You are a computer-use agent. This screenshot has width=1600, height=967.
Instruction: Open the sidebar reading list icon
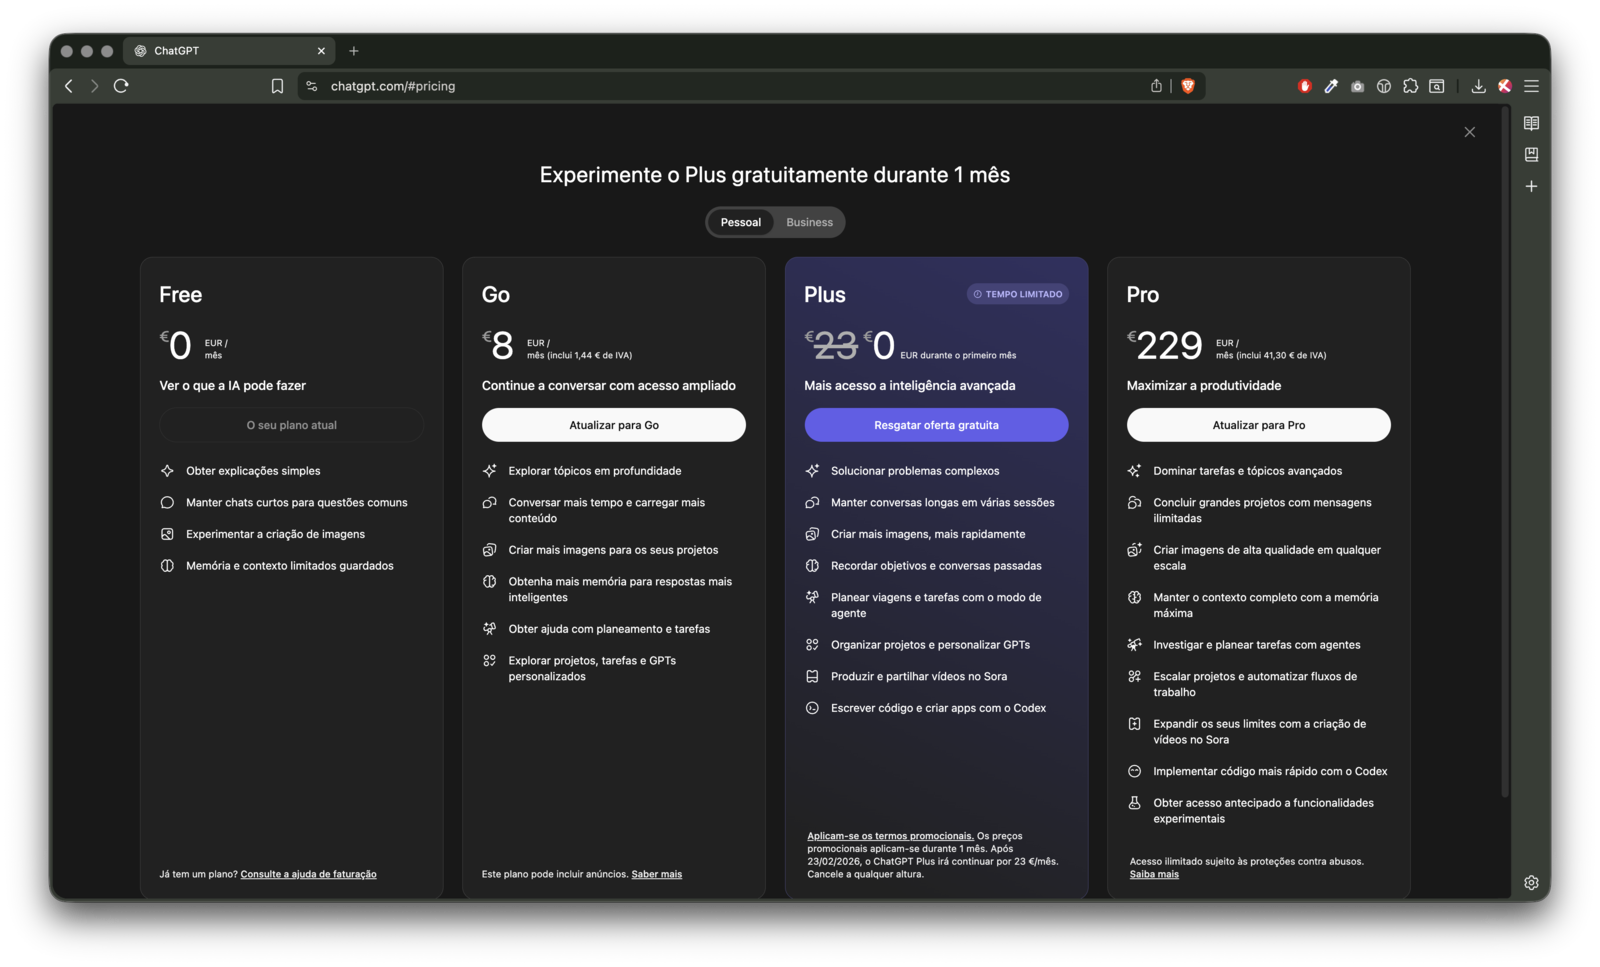pyautogui.click(x=1531, y=123)
